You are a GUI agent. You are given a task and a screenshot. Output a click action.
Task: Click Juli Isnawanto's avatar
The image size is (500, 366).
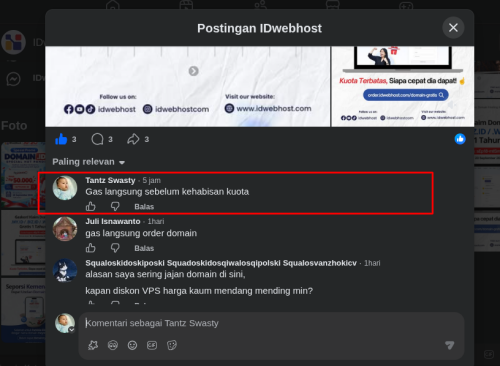point(65,229)
